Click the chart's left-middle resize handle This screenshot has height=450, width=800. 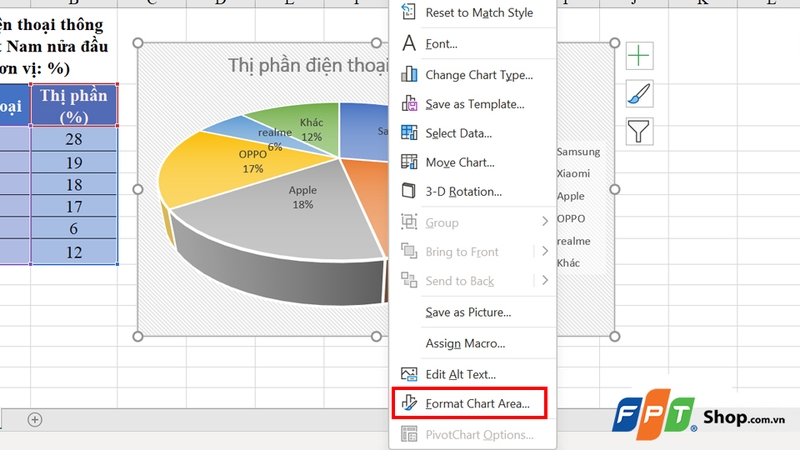click(138, 189)
